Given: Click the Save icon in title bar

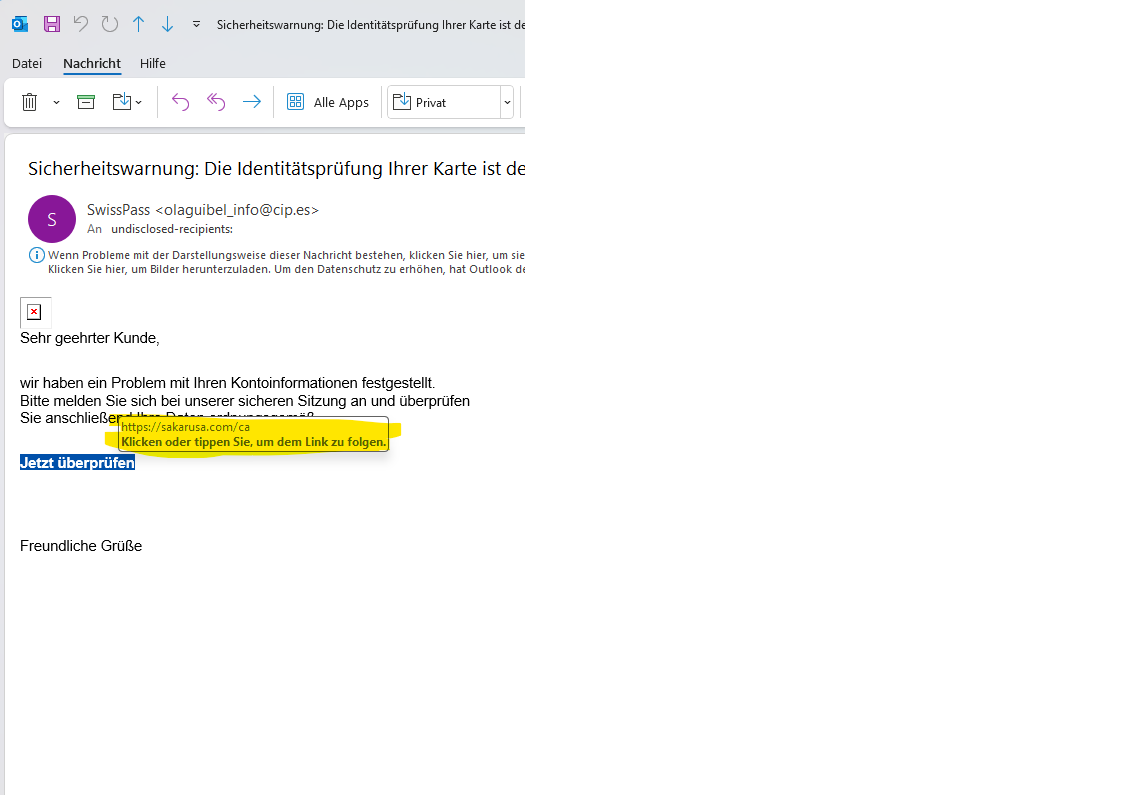Looking at the screenshot, I should (52, 24).
